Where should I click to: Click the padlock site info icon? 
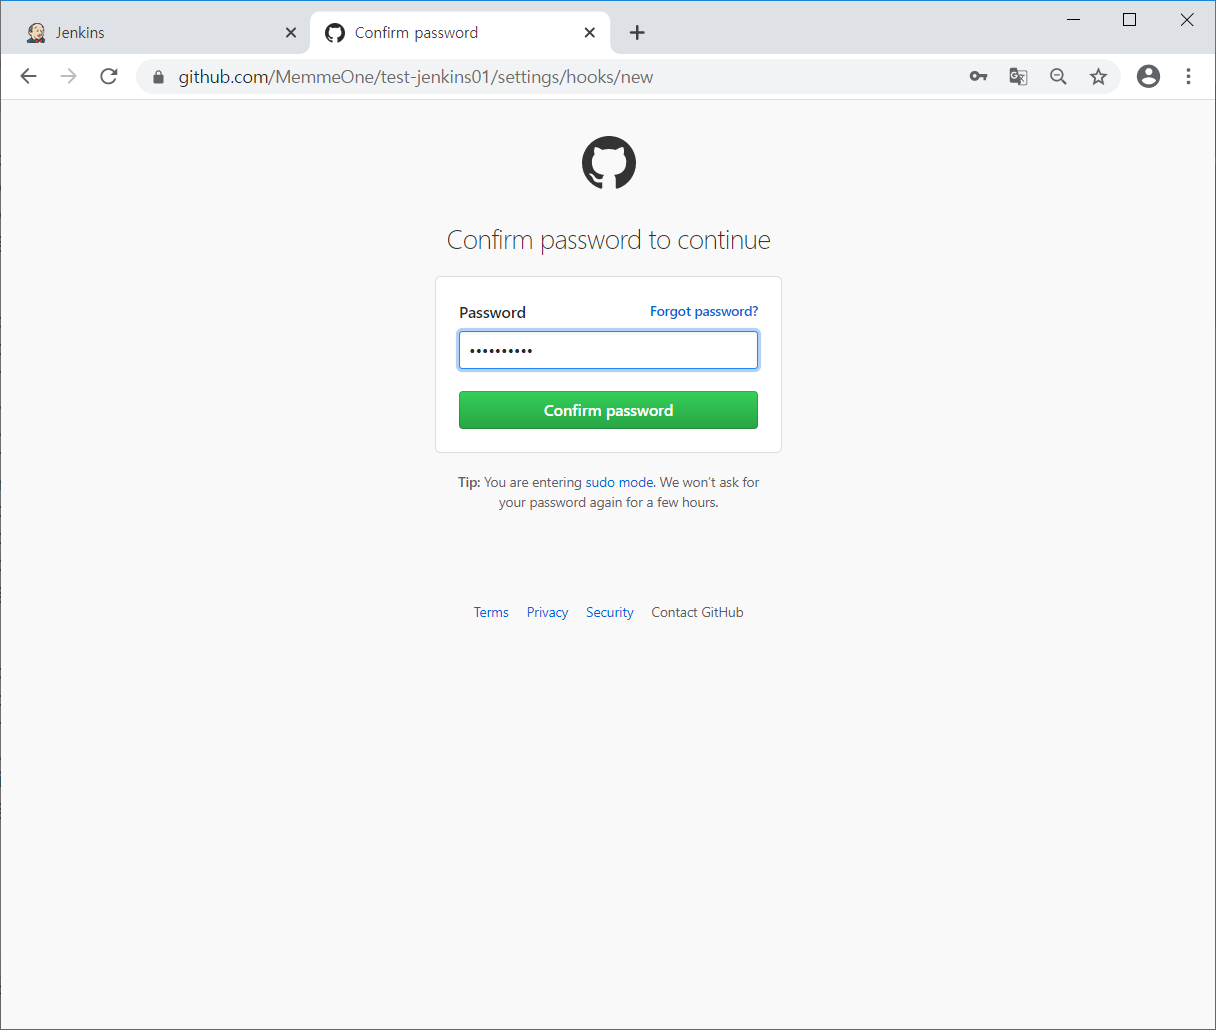click(158, 77)
